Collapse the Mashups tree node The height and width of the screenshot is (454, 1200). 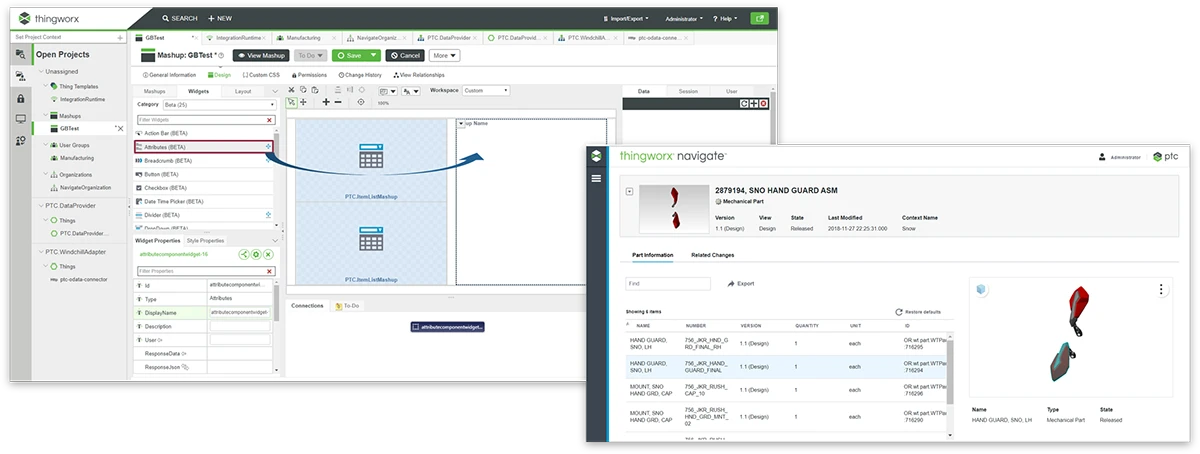click(48, 115)
